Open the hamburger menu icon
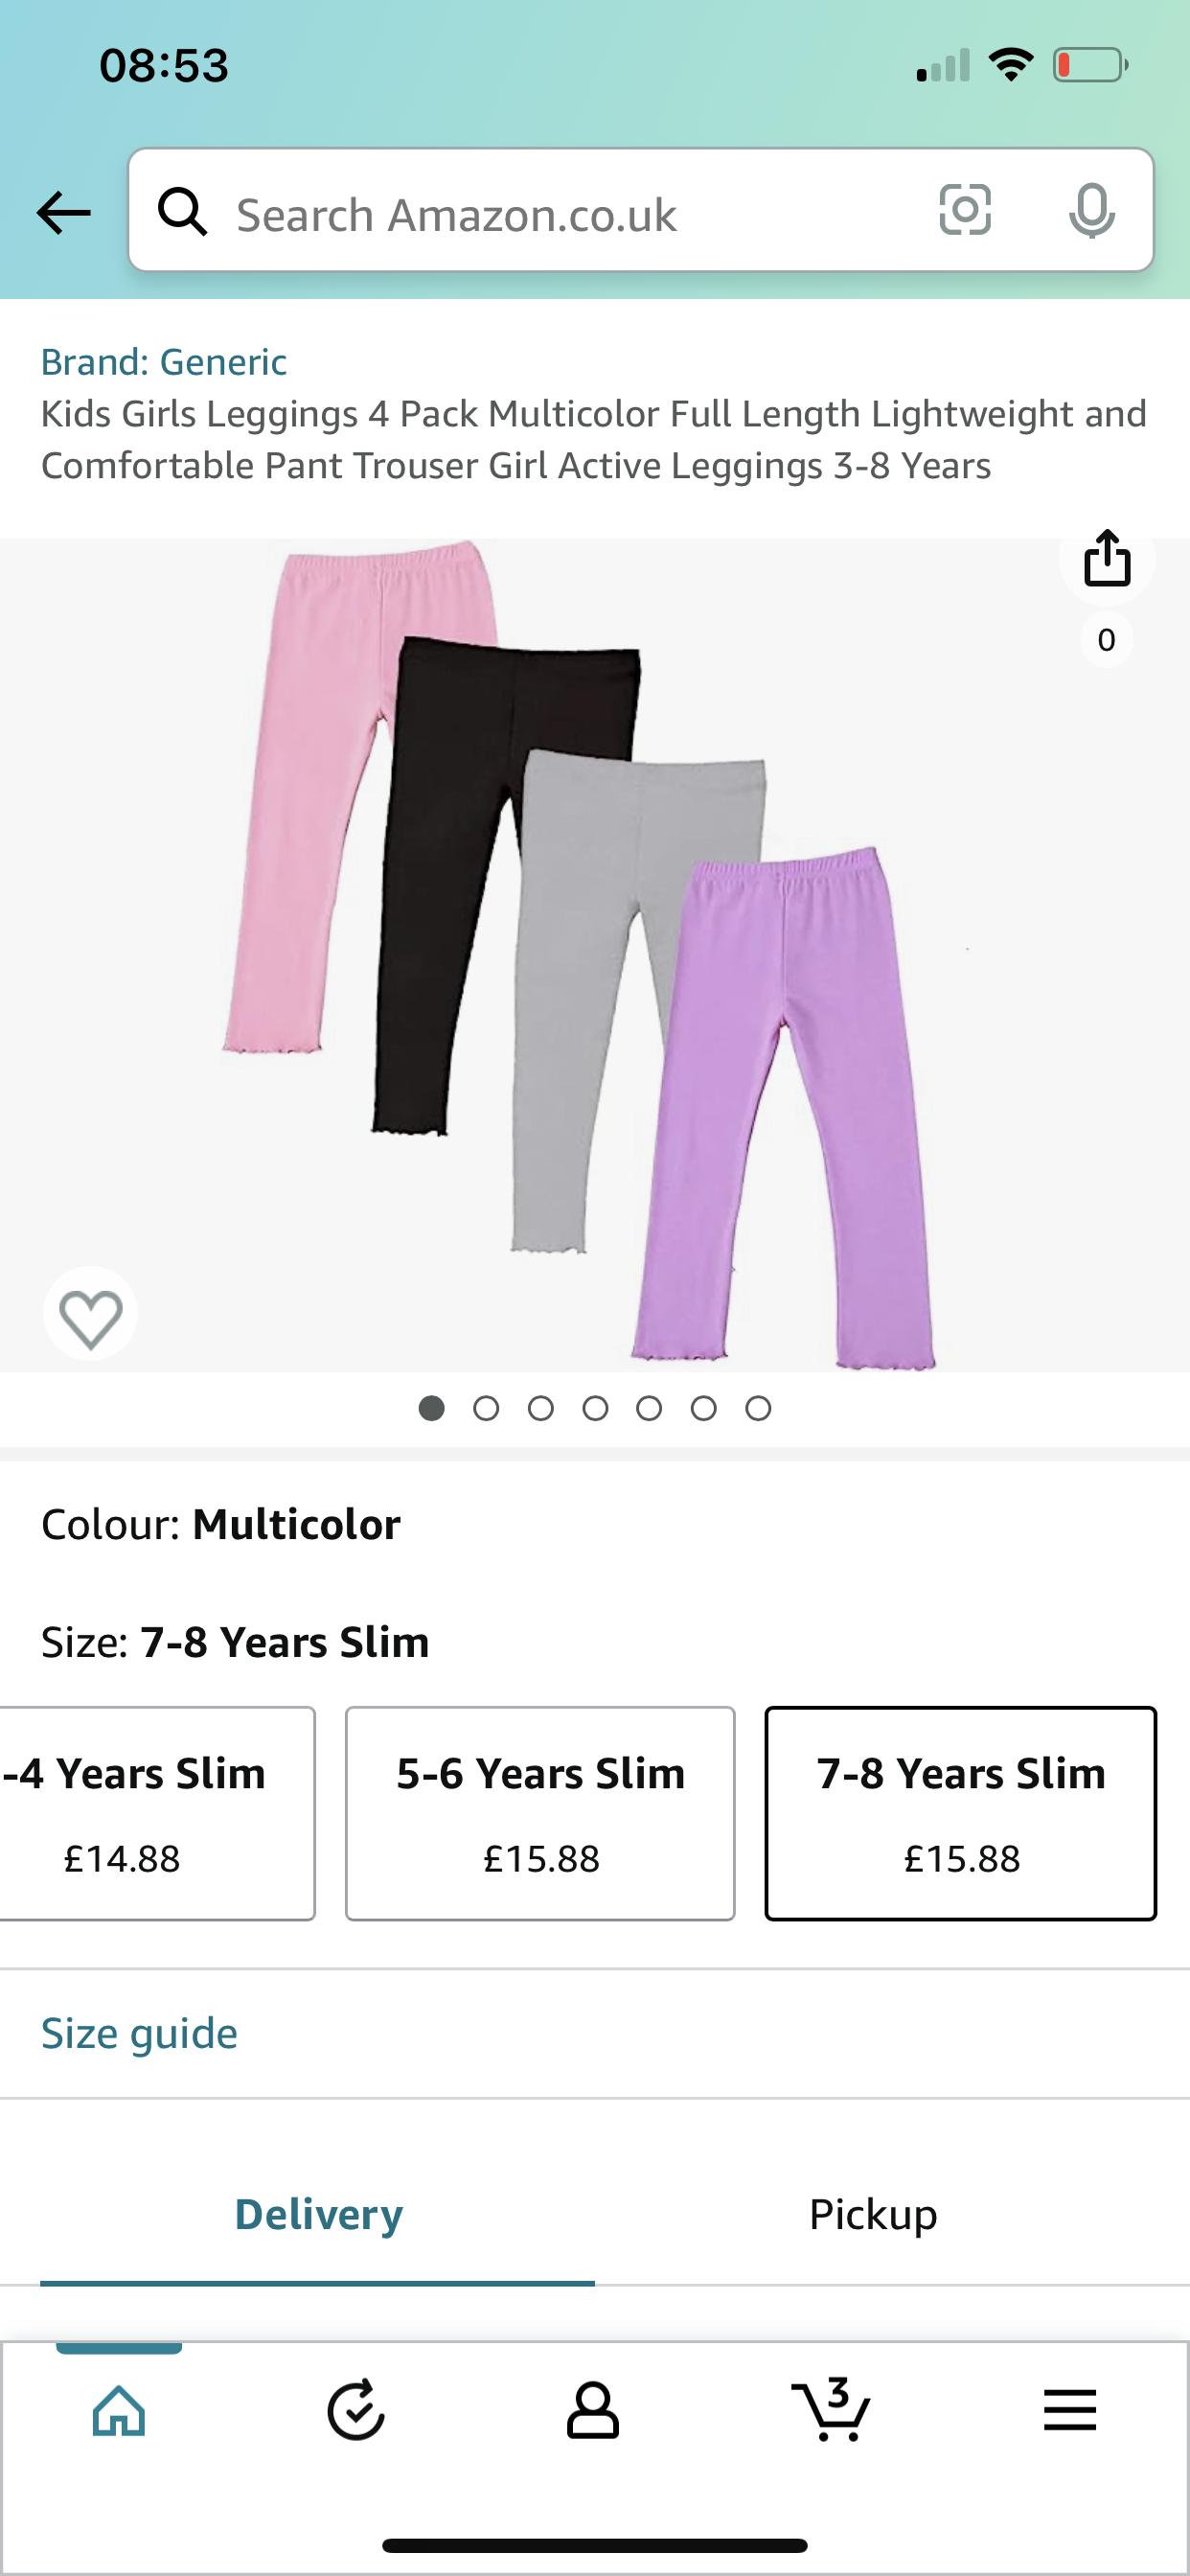This screenshot has width=1190, height=2576. (1070, 2410)
